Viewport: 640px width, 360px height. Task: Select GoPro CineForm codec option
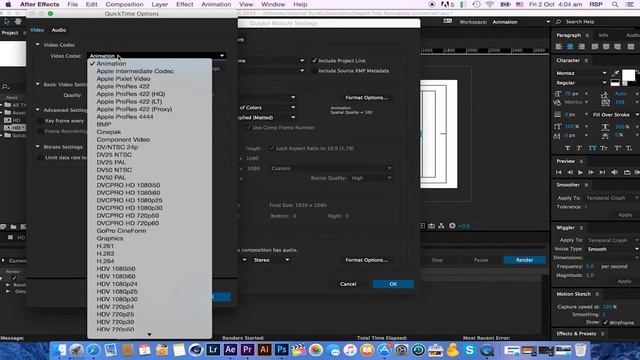click(x=121, y=231)
